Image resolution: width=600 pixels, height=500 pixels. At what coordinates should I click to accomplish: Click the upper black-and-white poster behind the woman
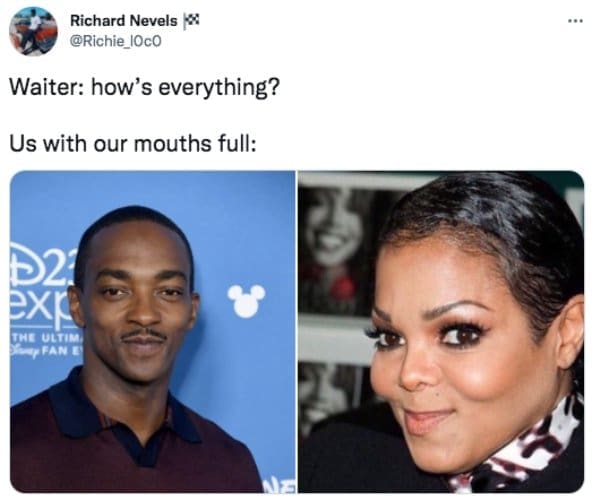(x=337, y=251)
